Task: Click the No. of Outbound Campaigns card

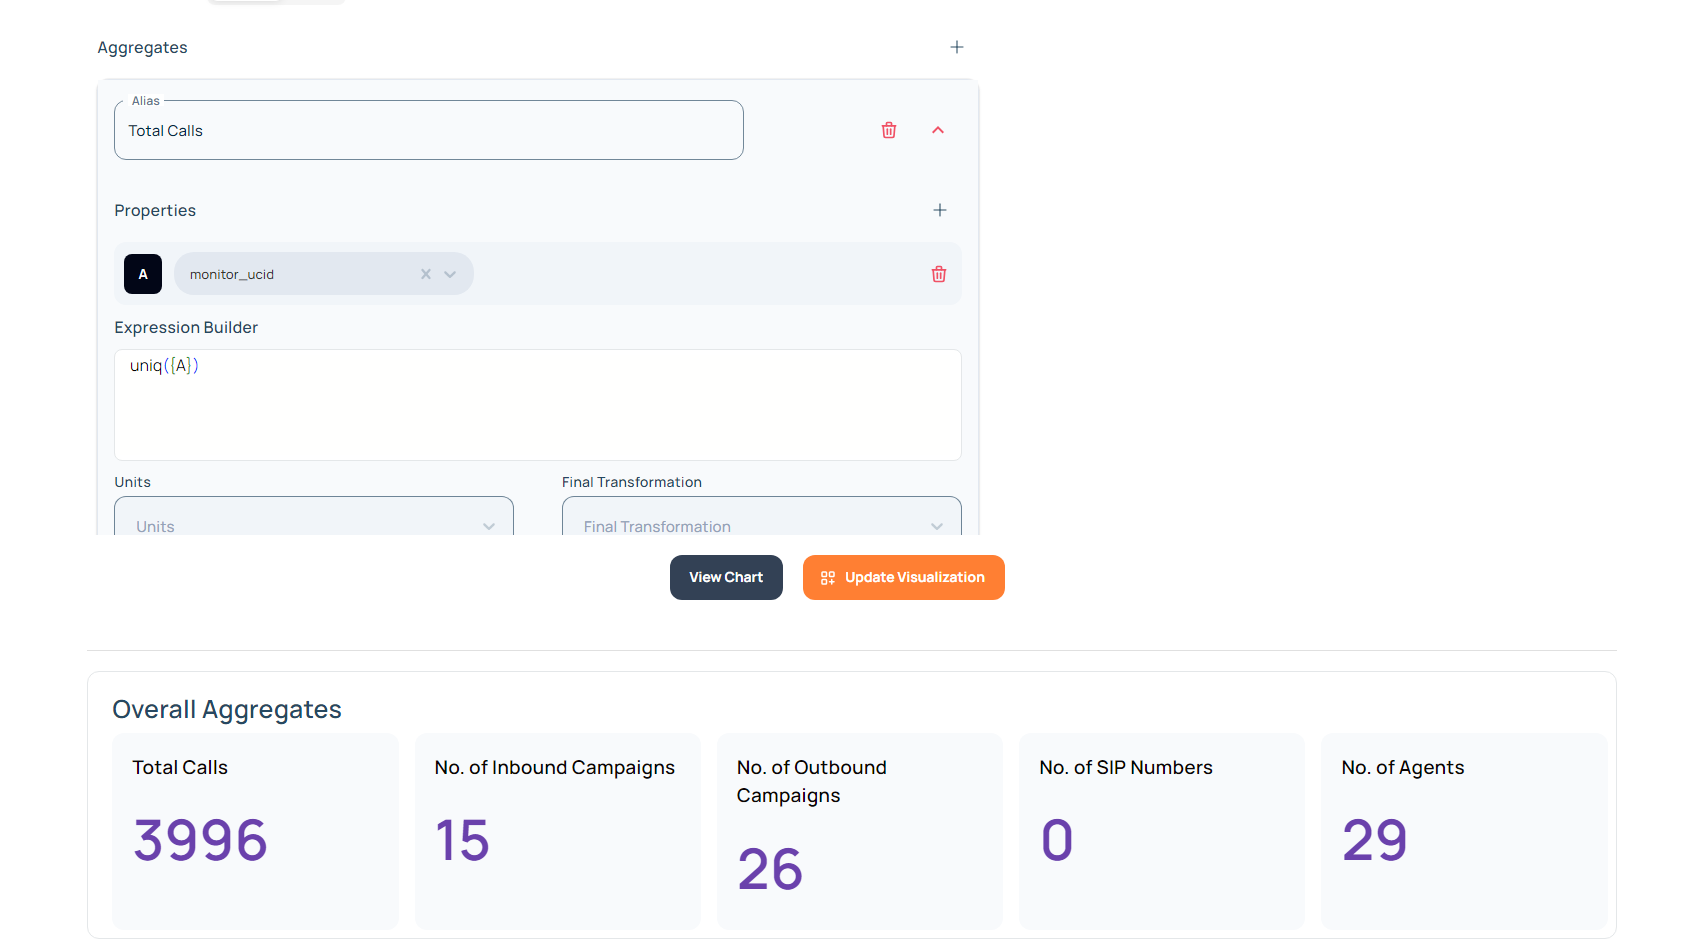Action: point(859,830)
